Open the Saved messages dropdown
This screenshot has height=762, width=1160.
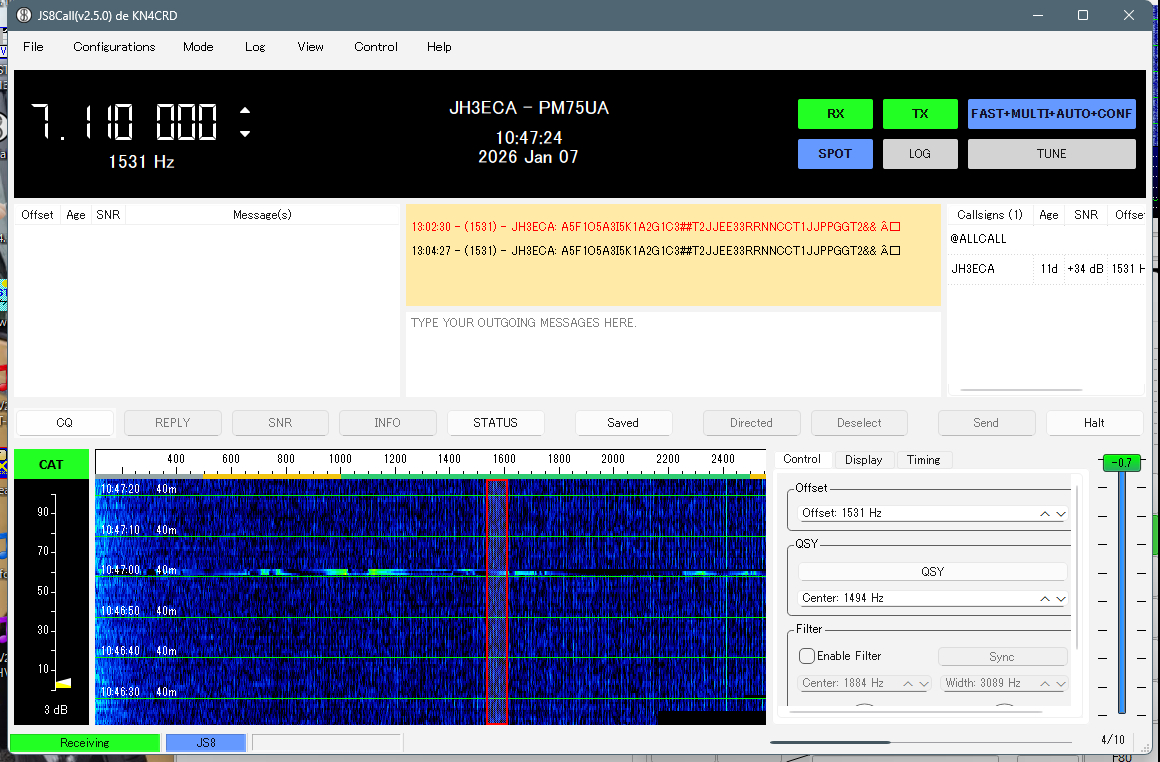click(623, 423)
